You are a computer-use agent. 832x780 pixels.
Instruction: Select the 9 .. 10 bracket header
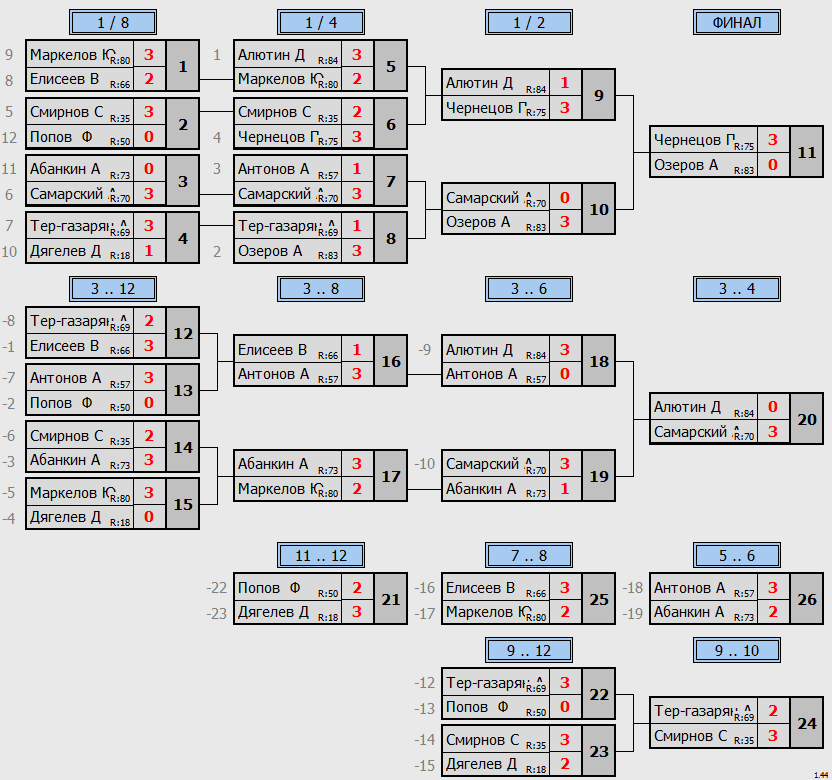coord(736,651)
